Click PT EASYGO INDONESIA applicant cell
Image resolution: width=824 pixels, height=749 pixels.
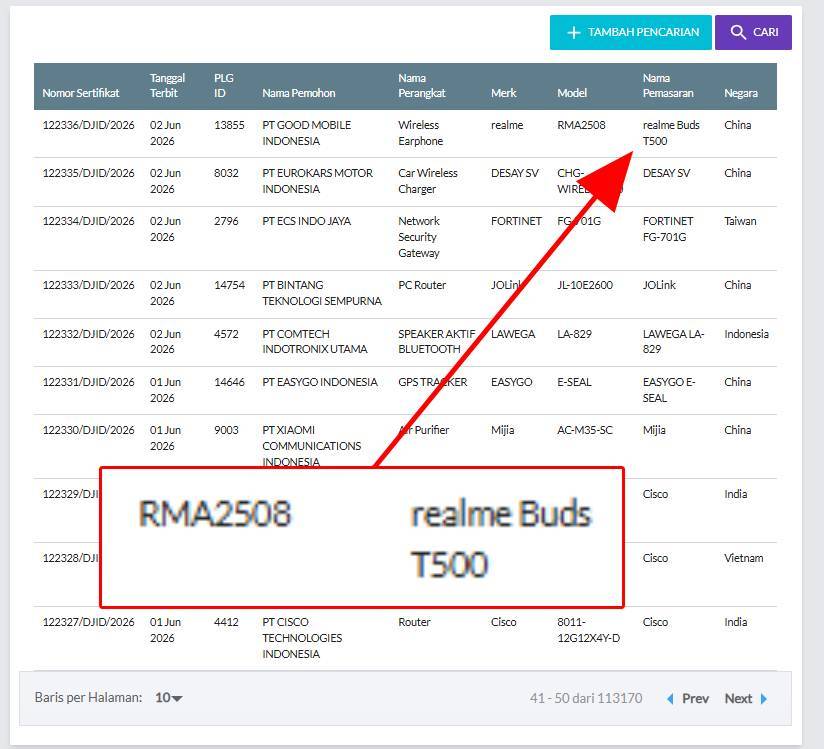point(320,382)
